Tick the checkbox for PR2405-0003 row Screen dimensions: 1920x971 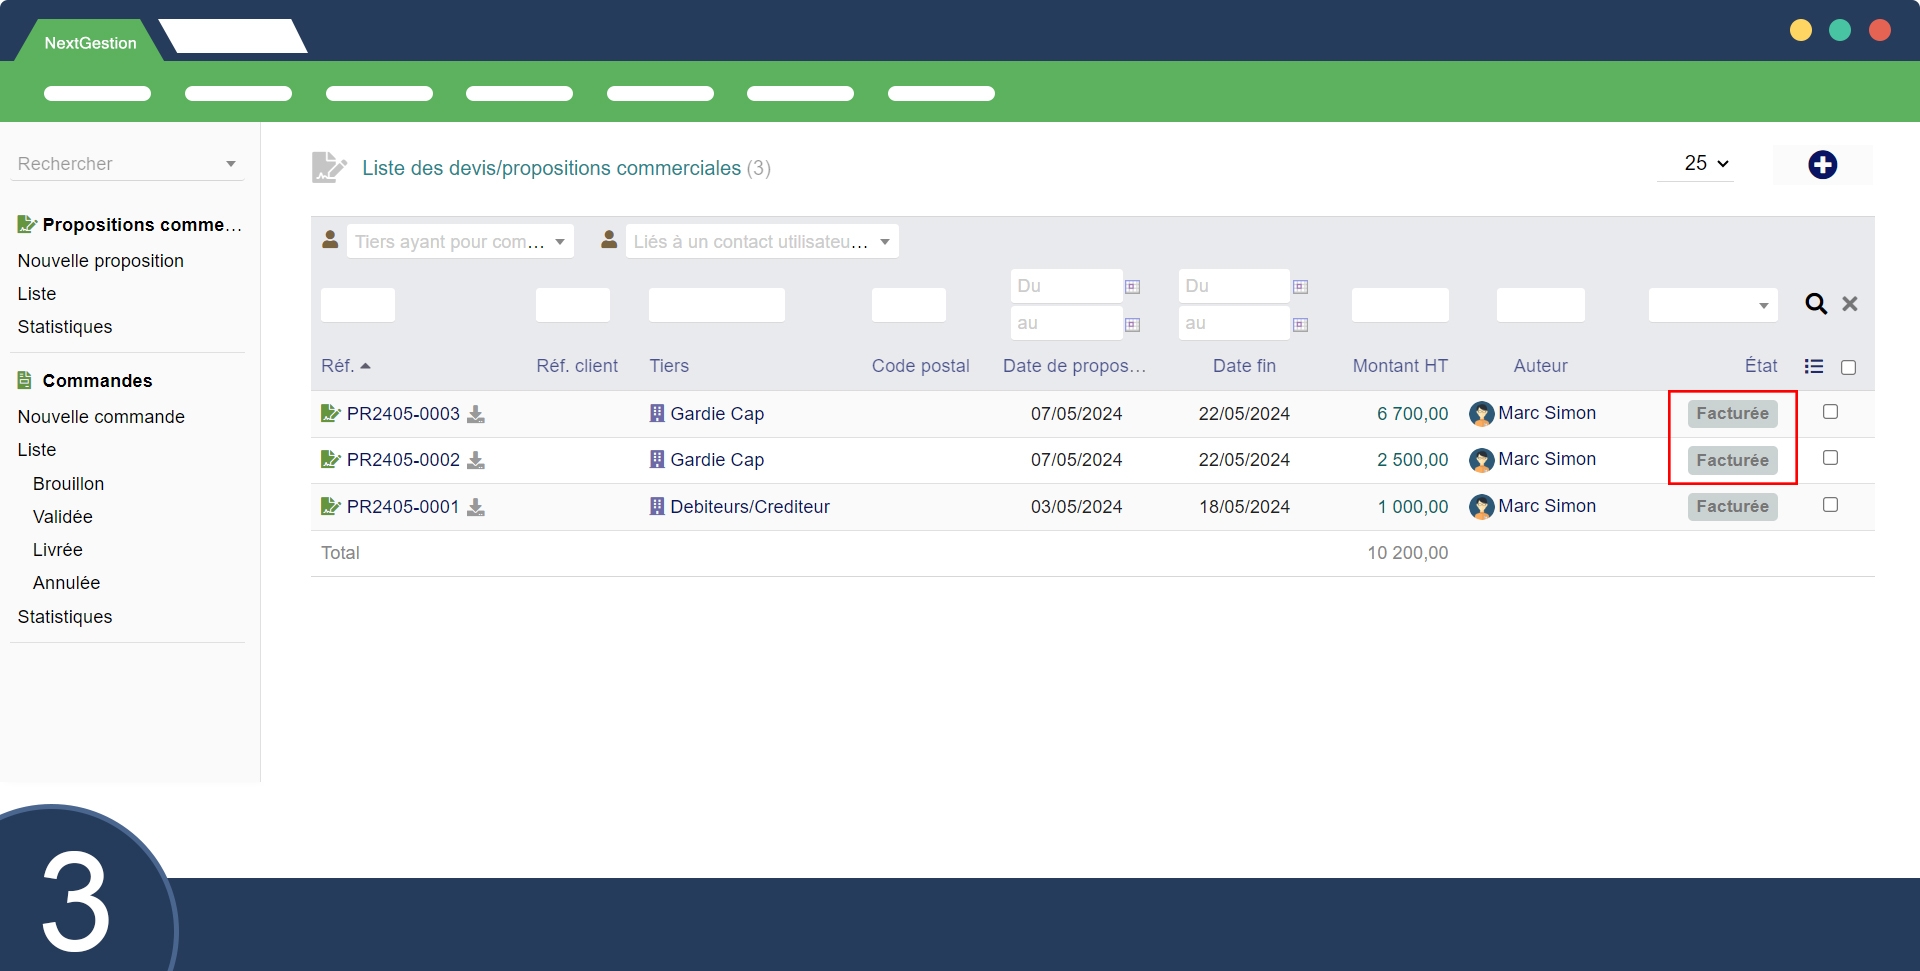coord(1830,412)
